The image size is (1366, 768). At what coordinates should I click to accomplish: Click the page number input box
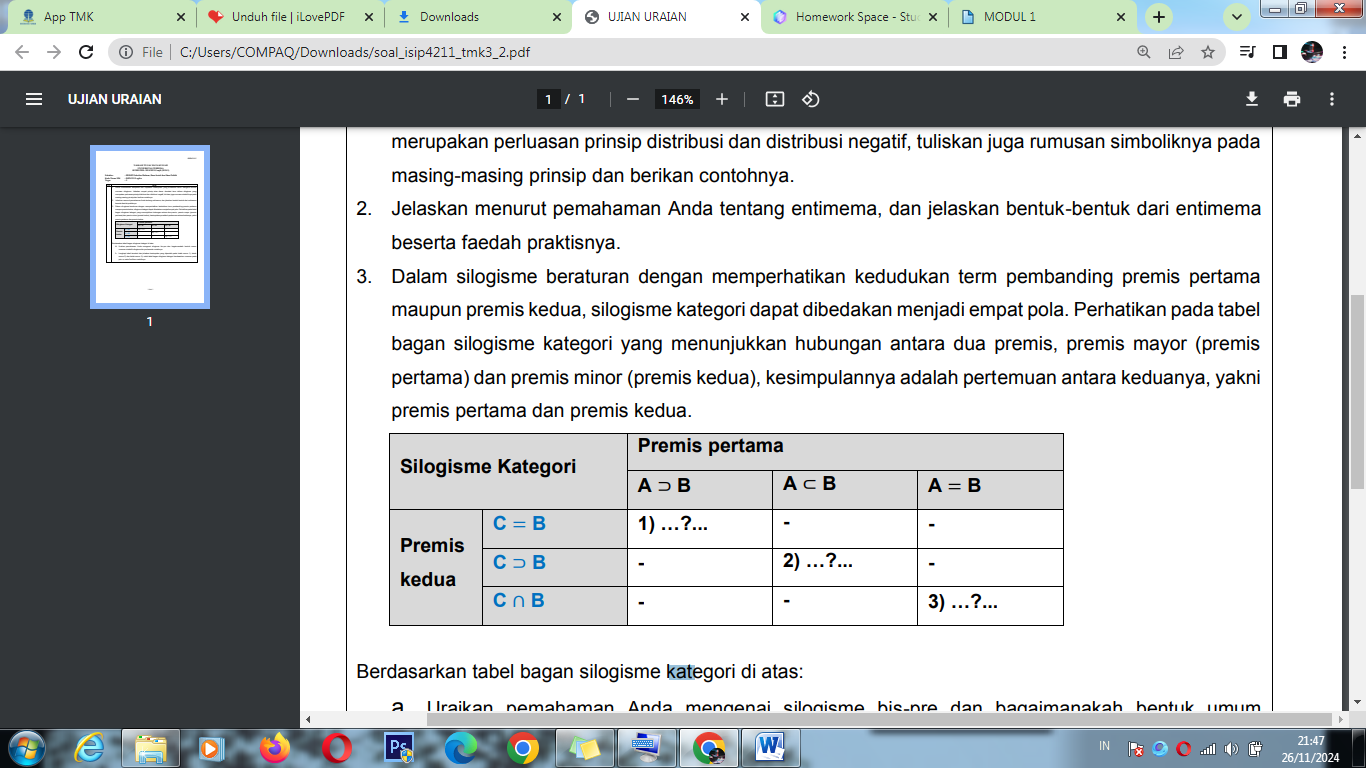[x=548, y=99]
